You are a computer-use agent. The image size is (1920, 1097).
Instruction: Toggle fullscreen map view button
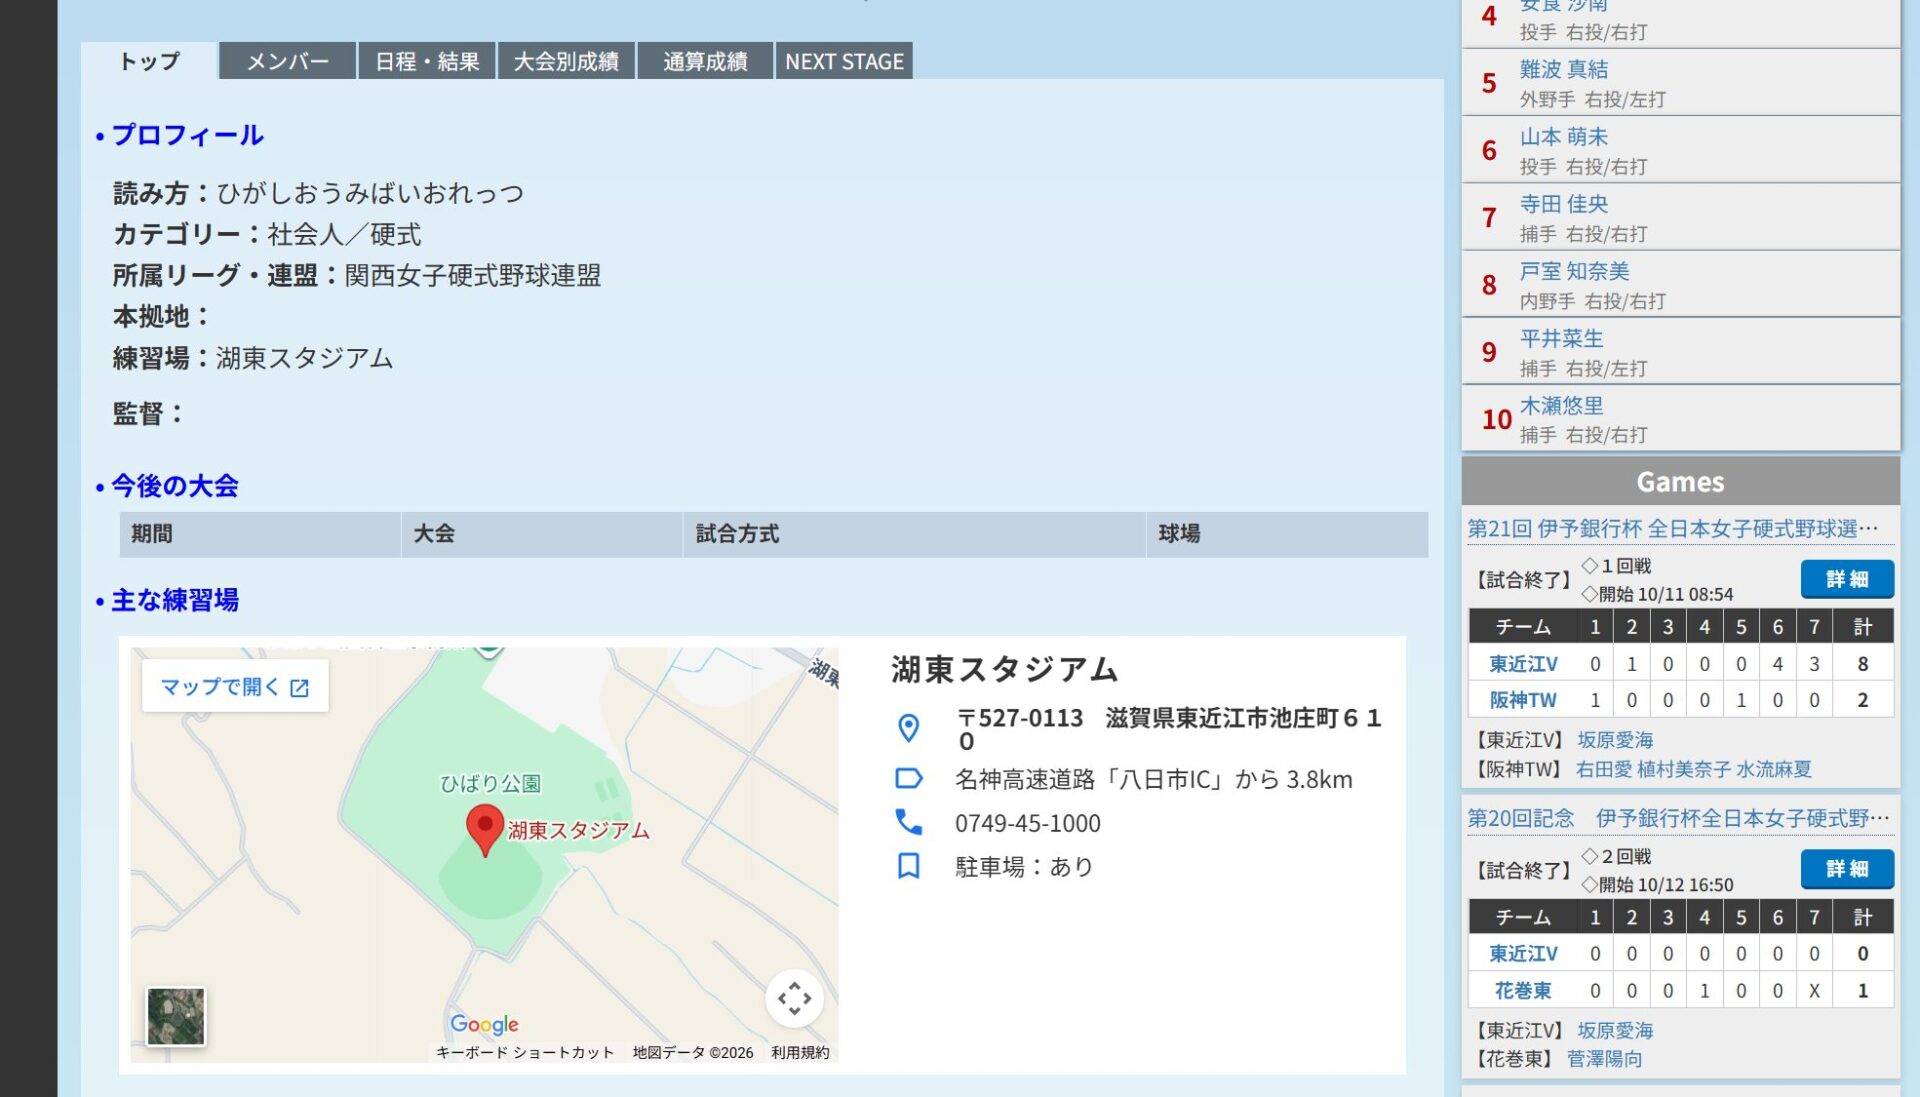click(x=794, y=998)
